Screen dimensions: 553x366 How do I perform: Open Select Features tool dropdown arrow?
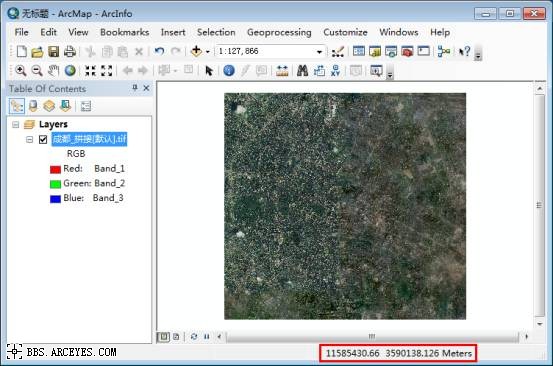coord(175,71)
